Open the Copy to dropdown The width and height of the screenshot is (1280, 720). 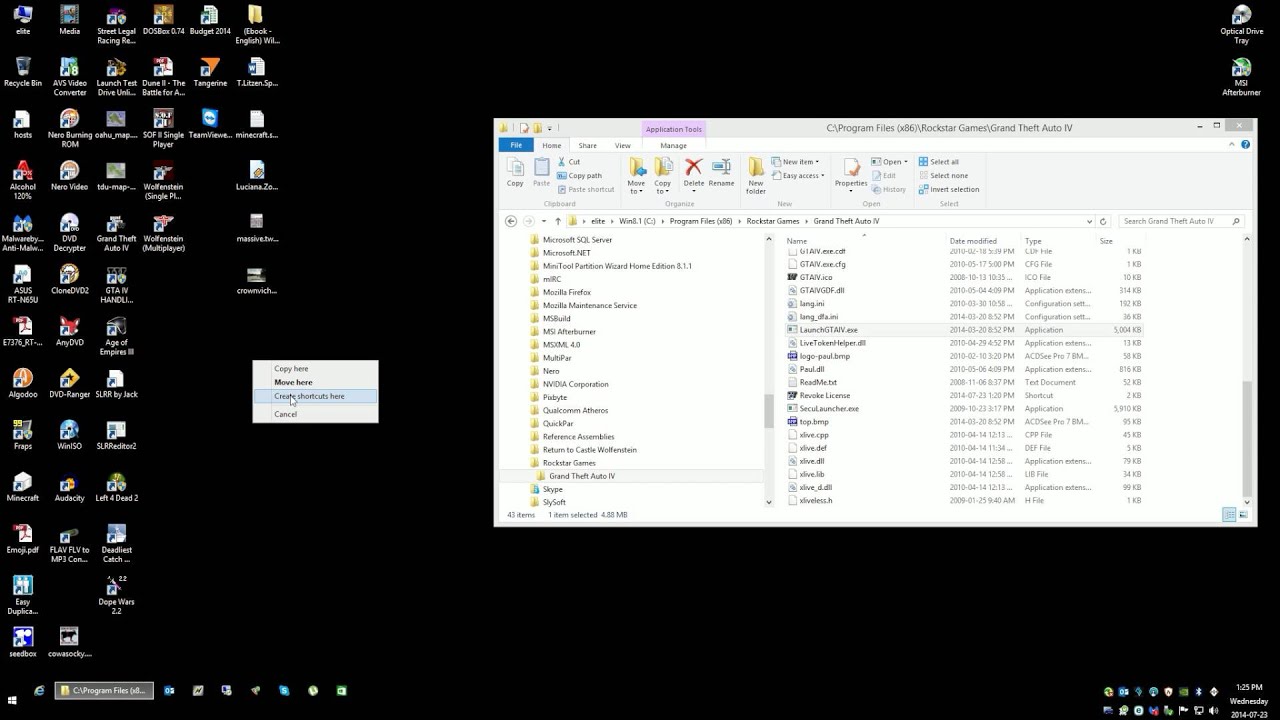click(662, 187)
